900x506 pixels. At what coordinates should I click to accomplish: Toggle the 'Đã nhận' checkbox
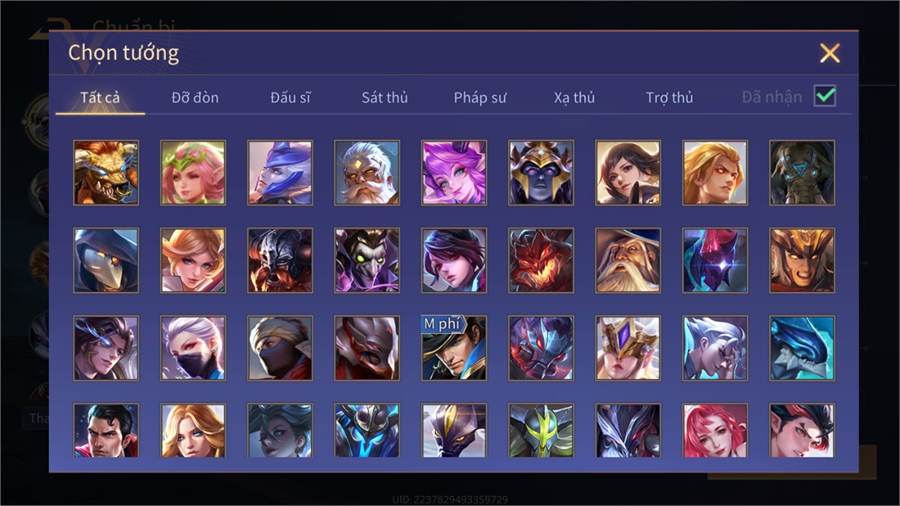(x=825, y=96)
